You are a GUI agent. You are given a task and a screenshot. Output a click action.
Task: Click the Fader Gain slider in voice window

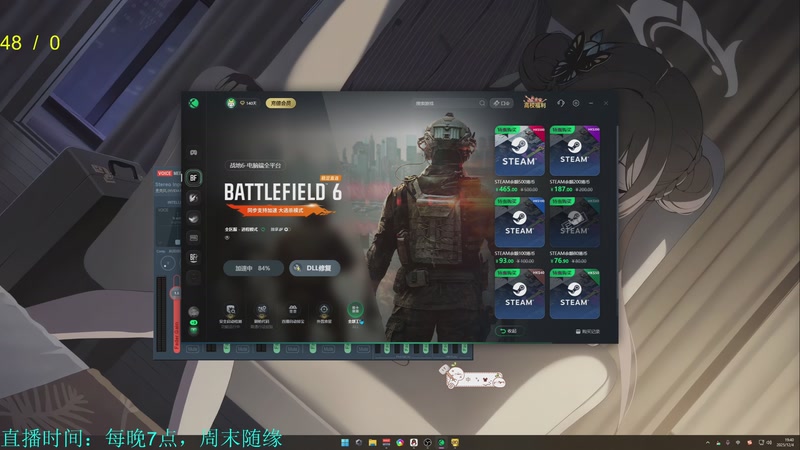point(176,314)
